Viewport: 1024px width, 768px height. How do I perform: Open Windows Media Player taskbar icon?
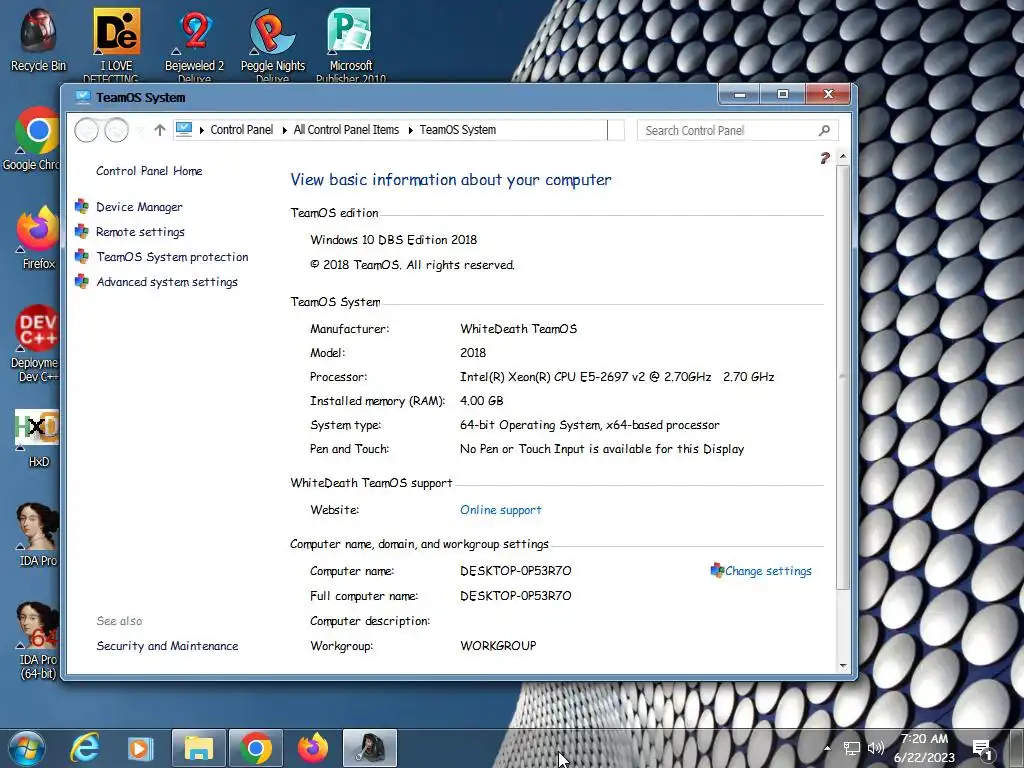(x=140, y=748)
